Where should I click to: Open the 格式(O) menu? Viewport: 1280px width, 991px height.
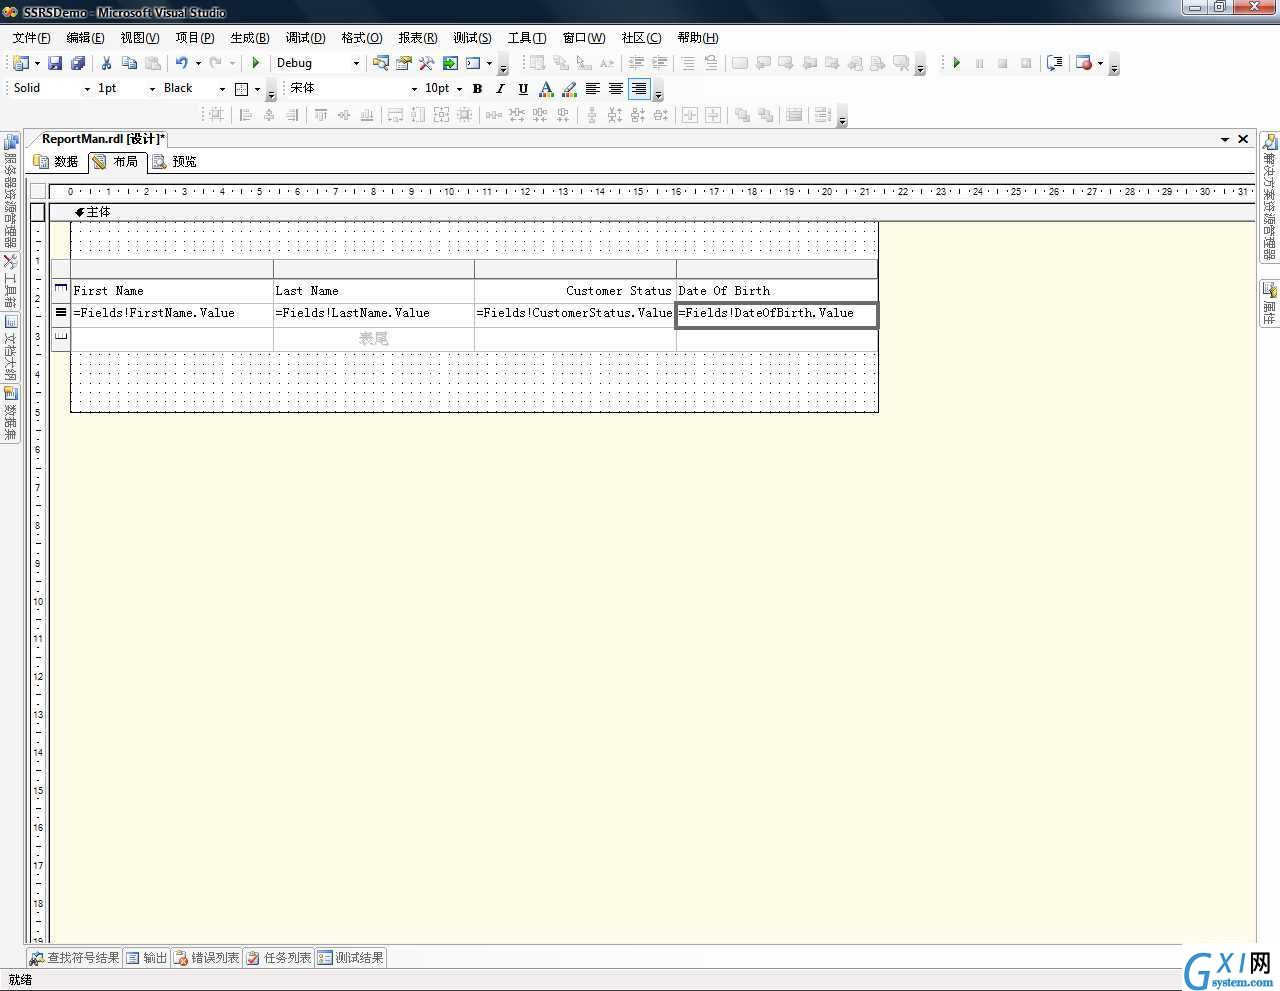362,38
